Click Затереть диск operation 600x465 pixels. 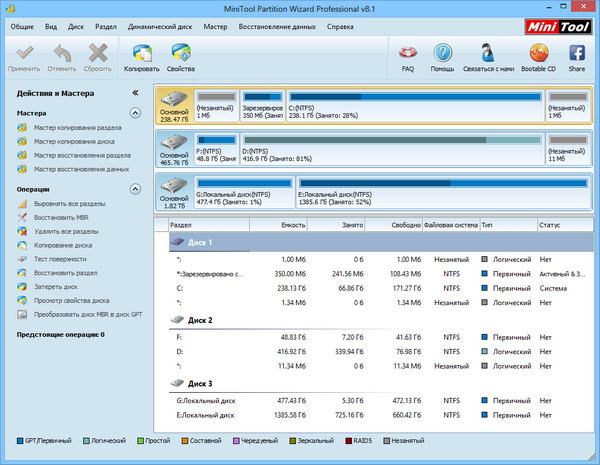[x=56, y=287]
